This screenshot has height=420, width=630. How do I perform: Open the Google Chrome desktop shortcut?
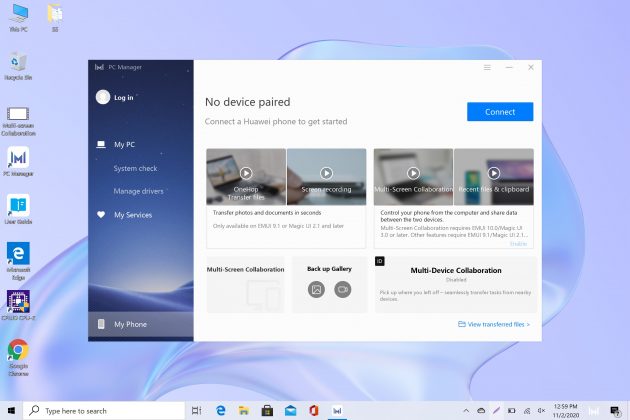coord(18,353)
